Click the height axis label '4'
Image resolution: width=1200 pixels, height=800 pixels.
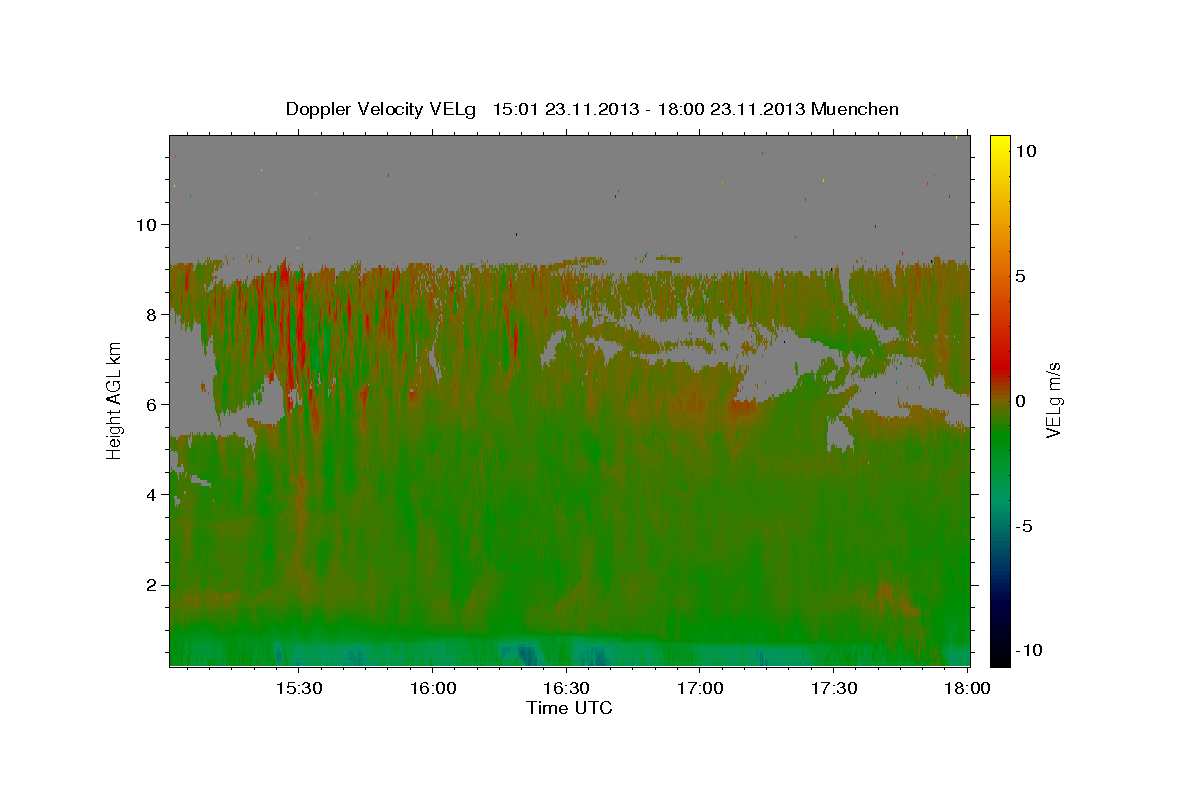click(154, 494)
